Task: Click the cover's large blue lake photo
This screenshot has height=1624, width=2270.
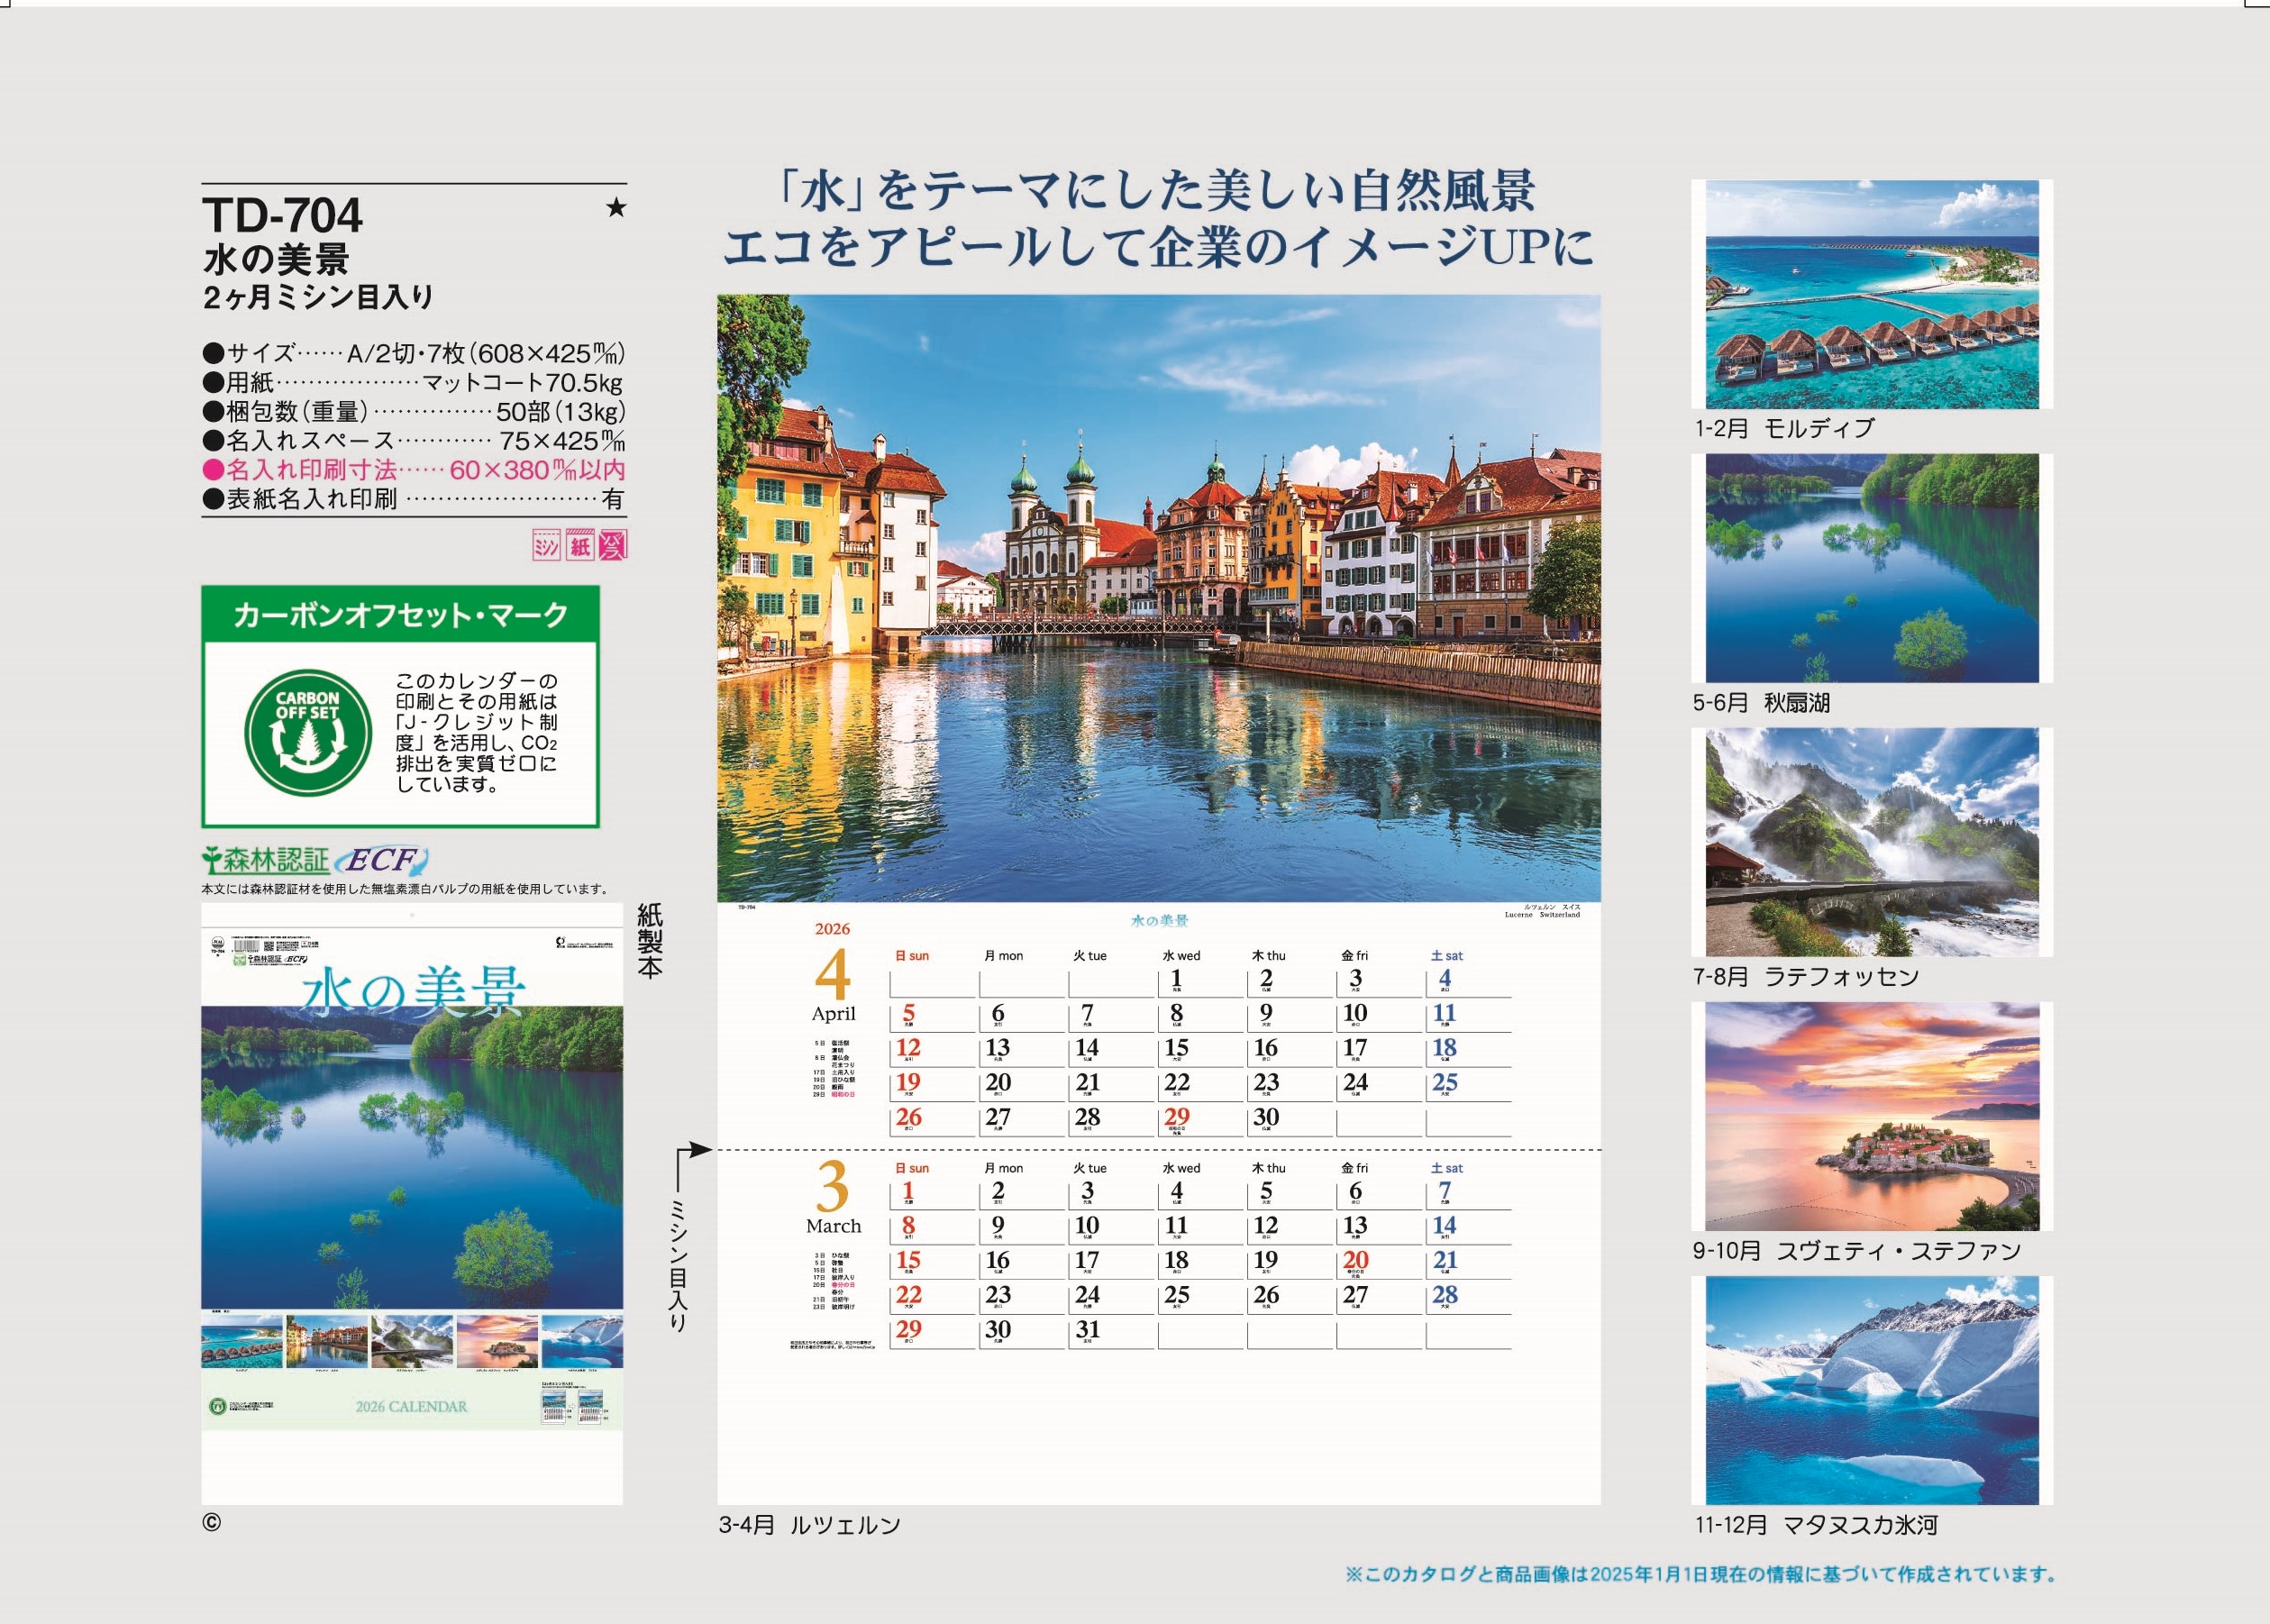Action: (x=412, y=1157)
